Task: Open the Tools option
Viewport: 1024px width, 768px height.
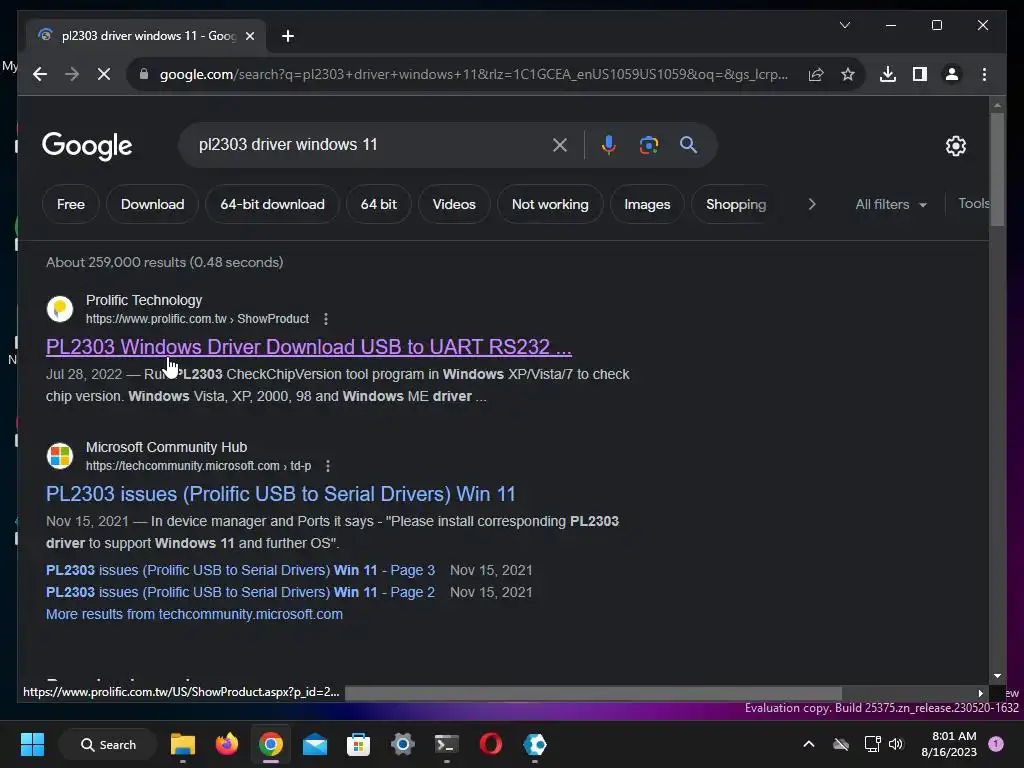Action: click(x=973, y=204)
